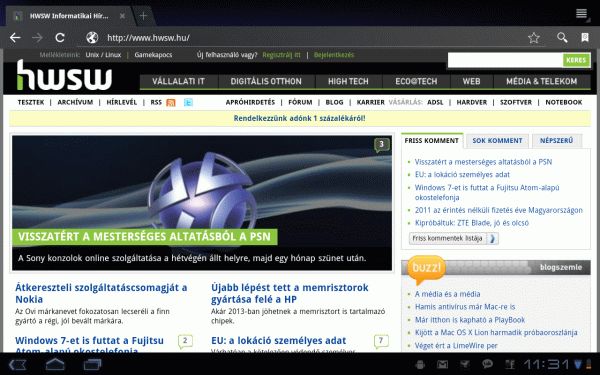Show recent apps from the system bar
Screen dimensions: 600x375
click(92, 364)
